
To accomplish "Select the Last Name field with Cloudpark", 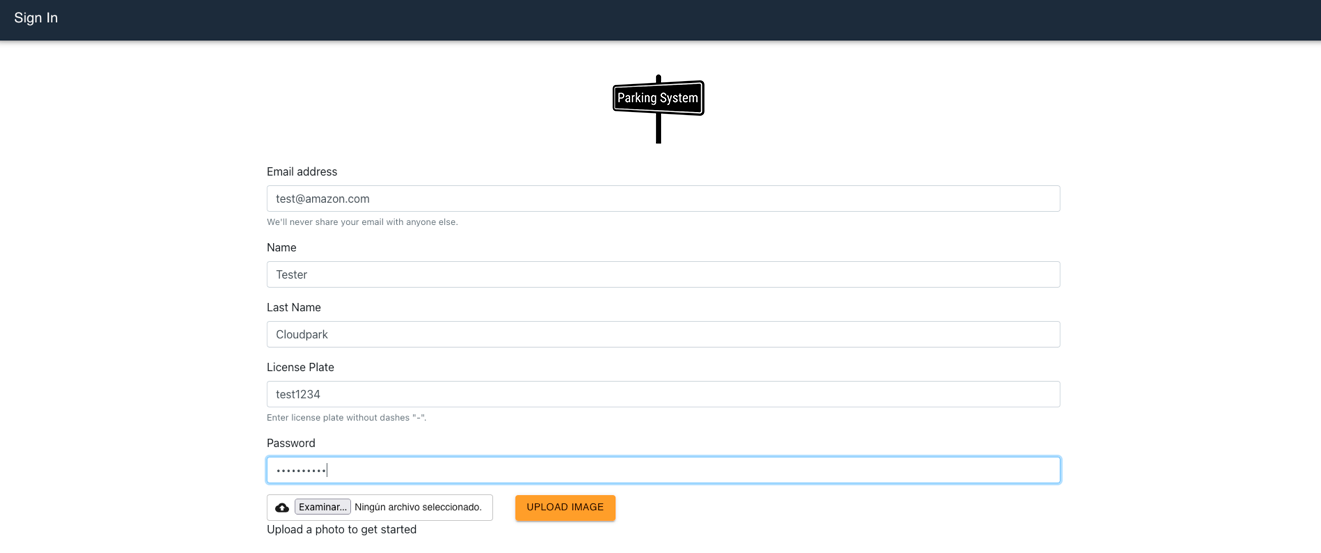I will [662, 335].
